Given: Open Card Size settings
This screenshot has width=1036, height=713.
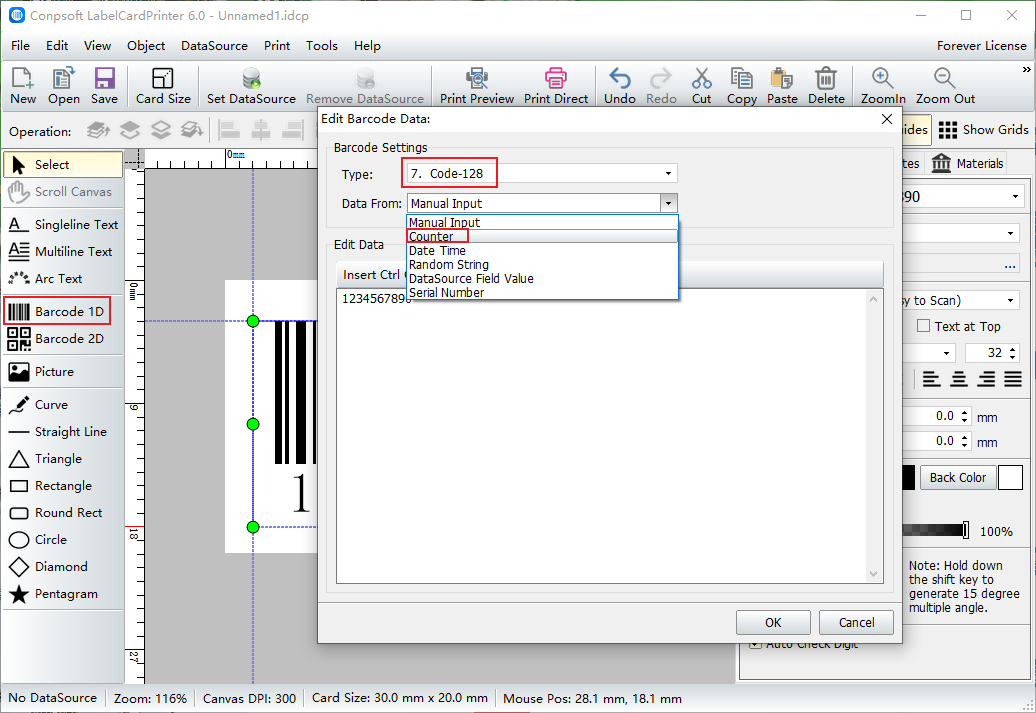Looking at the screenshot, I should tap(163, 85).
